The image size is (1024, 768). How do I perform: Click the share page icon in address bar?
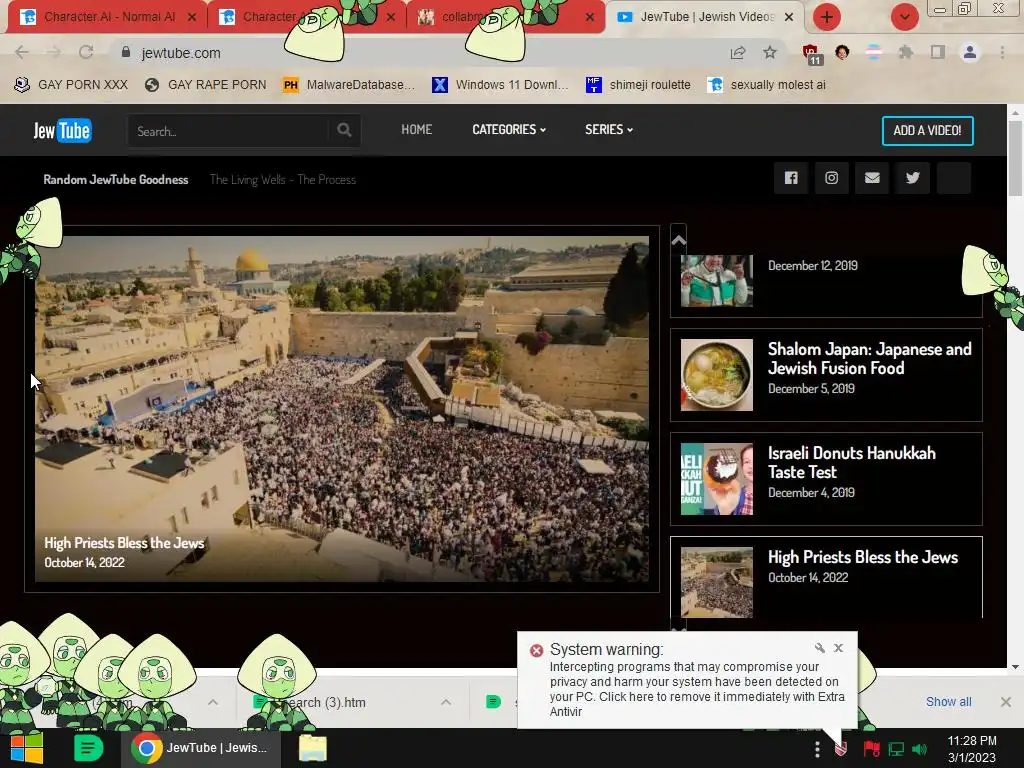(738, 52)
